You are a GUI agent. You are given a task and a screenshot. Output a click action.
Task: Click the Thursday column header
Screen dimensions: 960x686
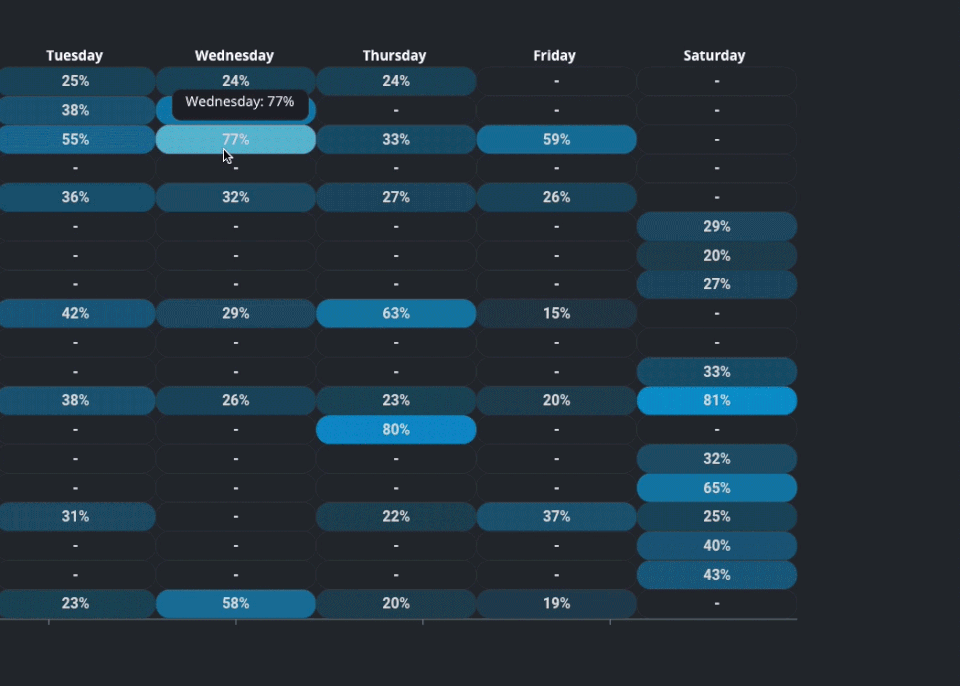point(395,56)
